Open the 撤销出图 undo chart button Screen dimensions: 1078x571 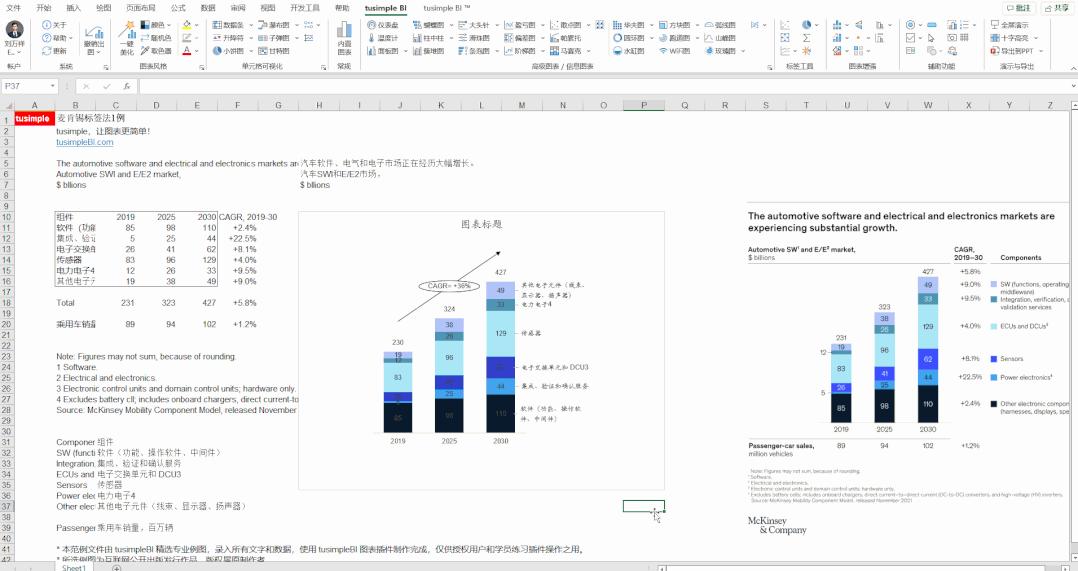94,39
